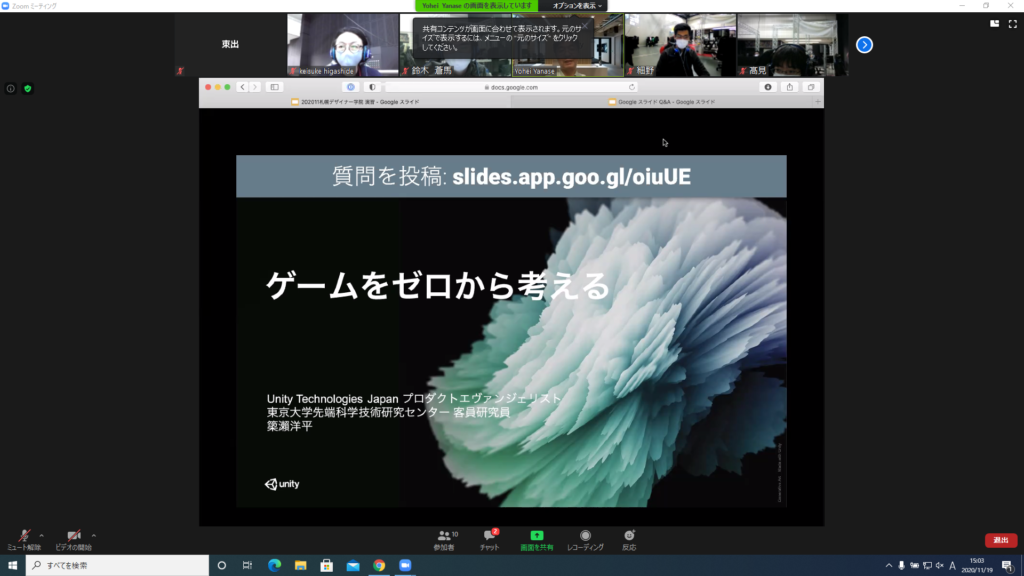The width and height of the screenshot is (1024, 576).
Task: Leave the meeting with the red 退出 button
Action: coord(1000,540)
